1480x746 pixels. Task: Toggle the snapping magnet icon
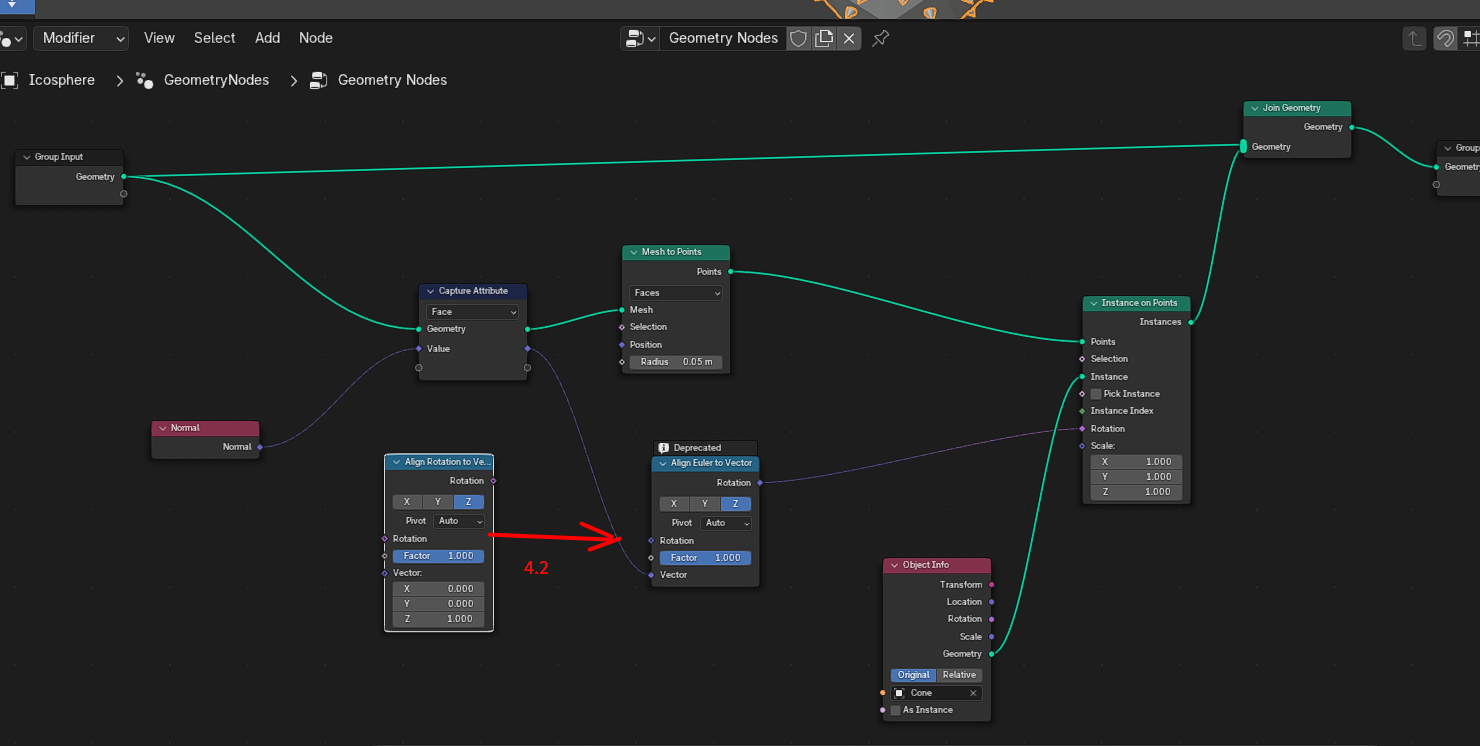[x=1445, y=38]
